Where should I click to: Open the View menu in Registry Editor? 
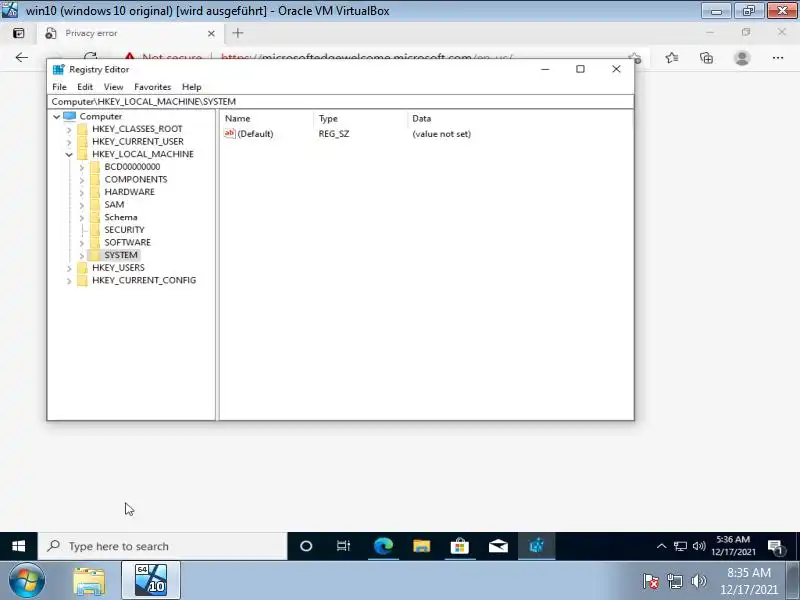[113, 87]
